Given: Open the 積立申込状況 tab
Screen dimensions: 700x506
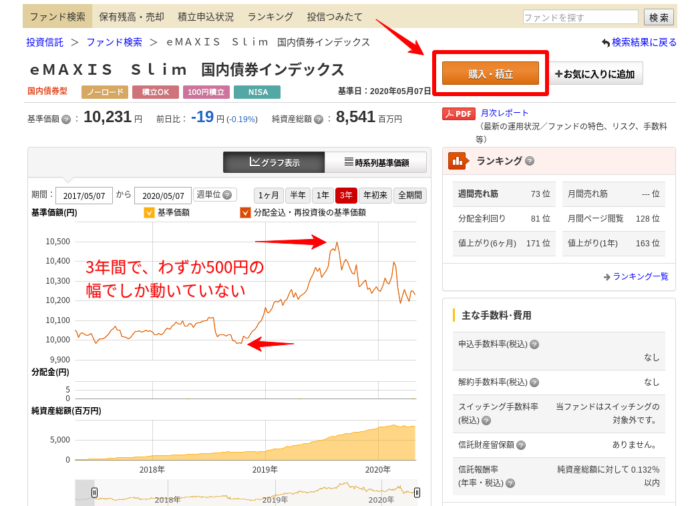Looking at the screenshot, I should click(206, 17).
